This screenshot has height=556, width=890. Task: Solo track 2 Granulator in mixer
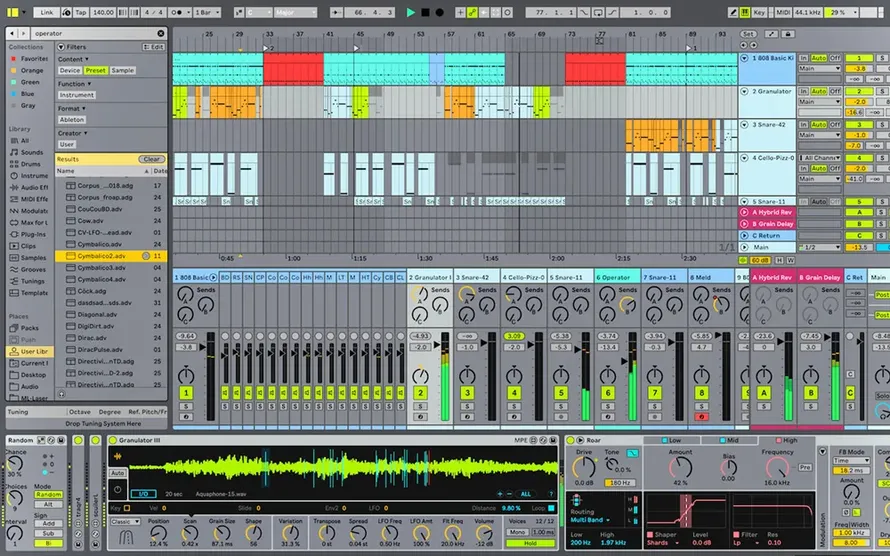pos(420,406)
